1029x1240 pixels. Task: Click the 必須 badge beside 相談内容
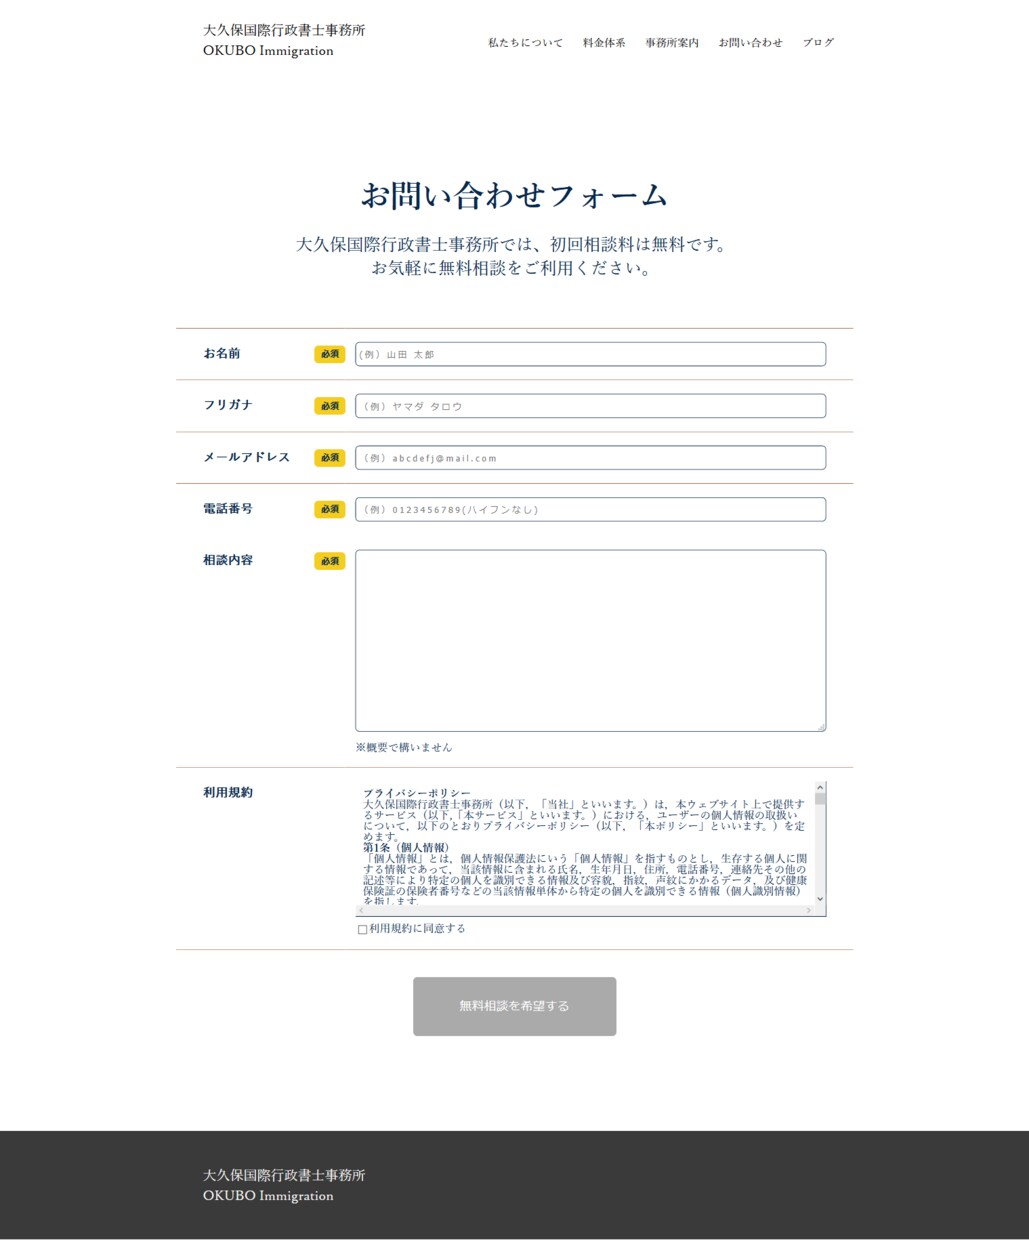pos(330,561)
